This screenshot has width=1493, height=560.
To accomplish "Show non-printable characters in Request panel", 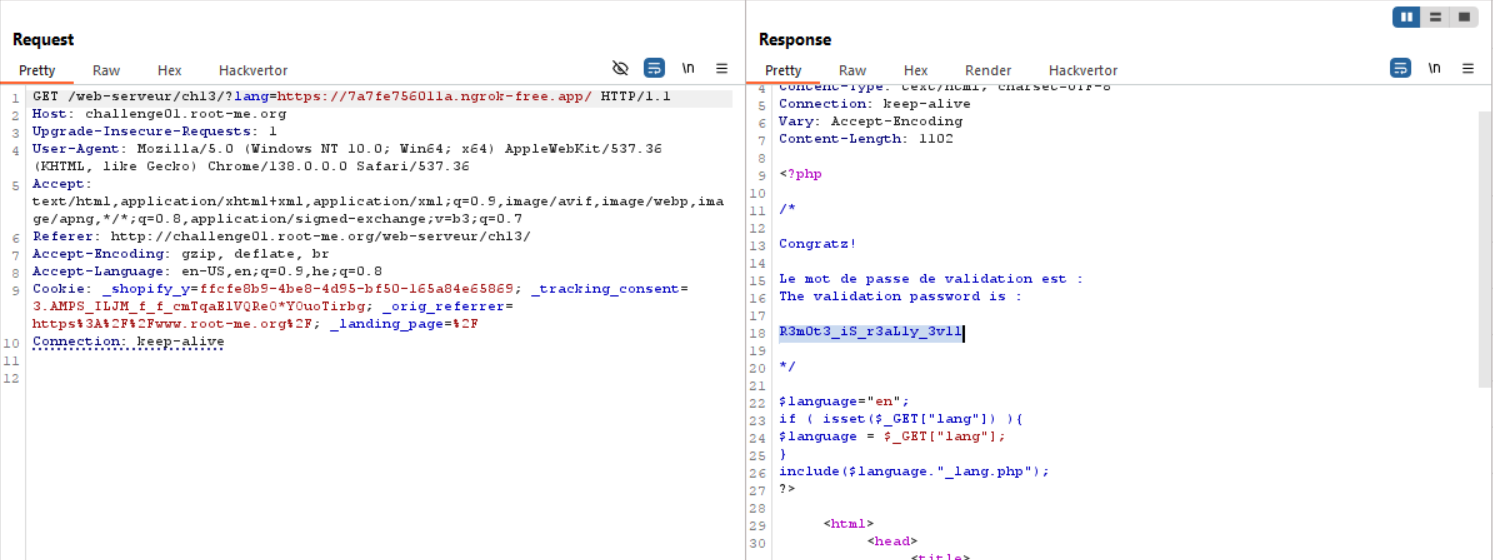I will tap(688, 68).
